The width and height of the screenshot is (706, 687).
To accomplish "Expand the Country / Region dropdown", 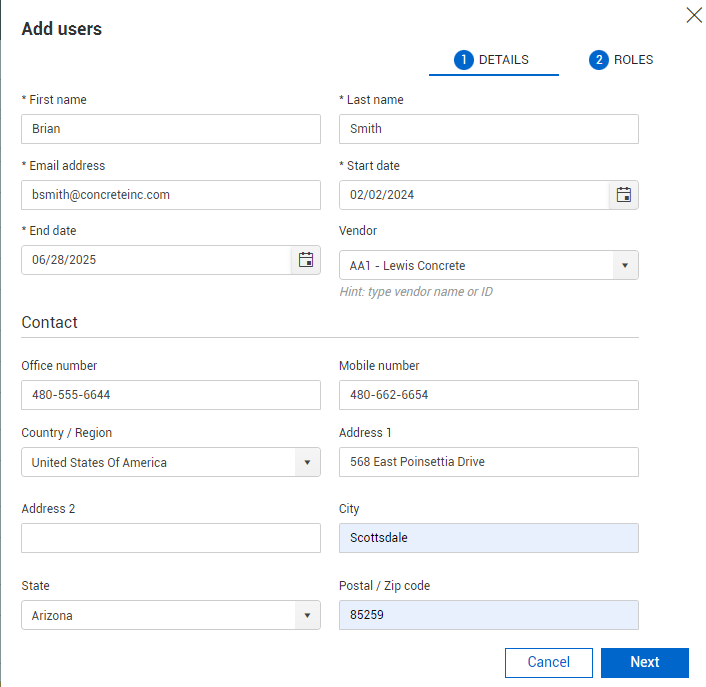I will click(306, 462).
